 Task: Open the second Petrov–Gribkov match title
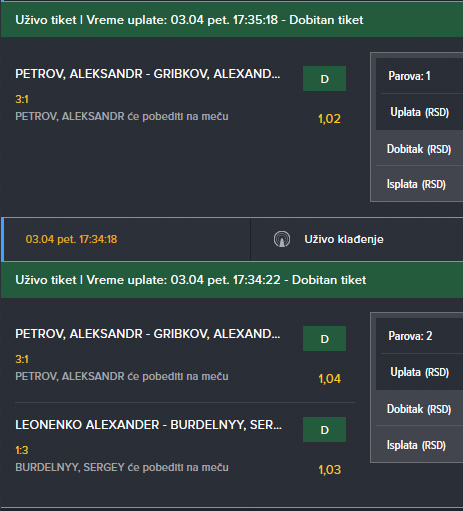pyautogui.click(x=148, y=334)
